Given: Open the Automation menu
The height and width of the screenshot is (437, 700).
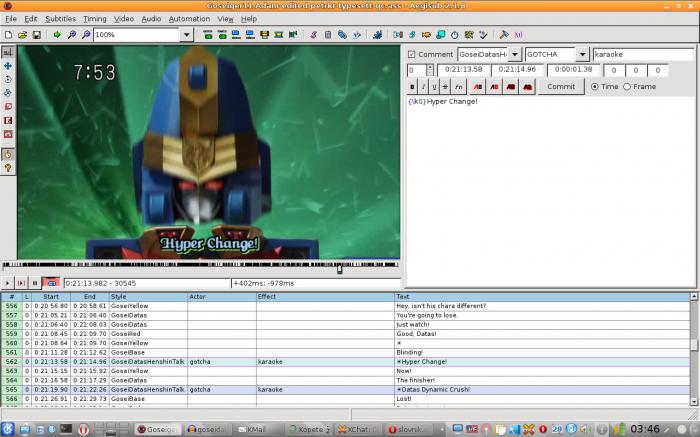Looking at the screenshot, I should click(189, 19).
